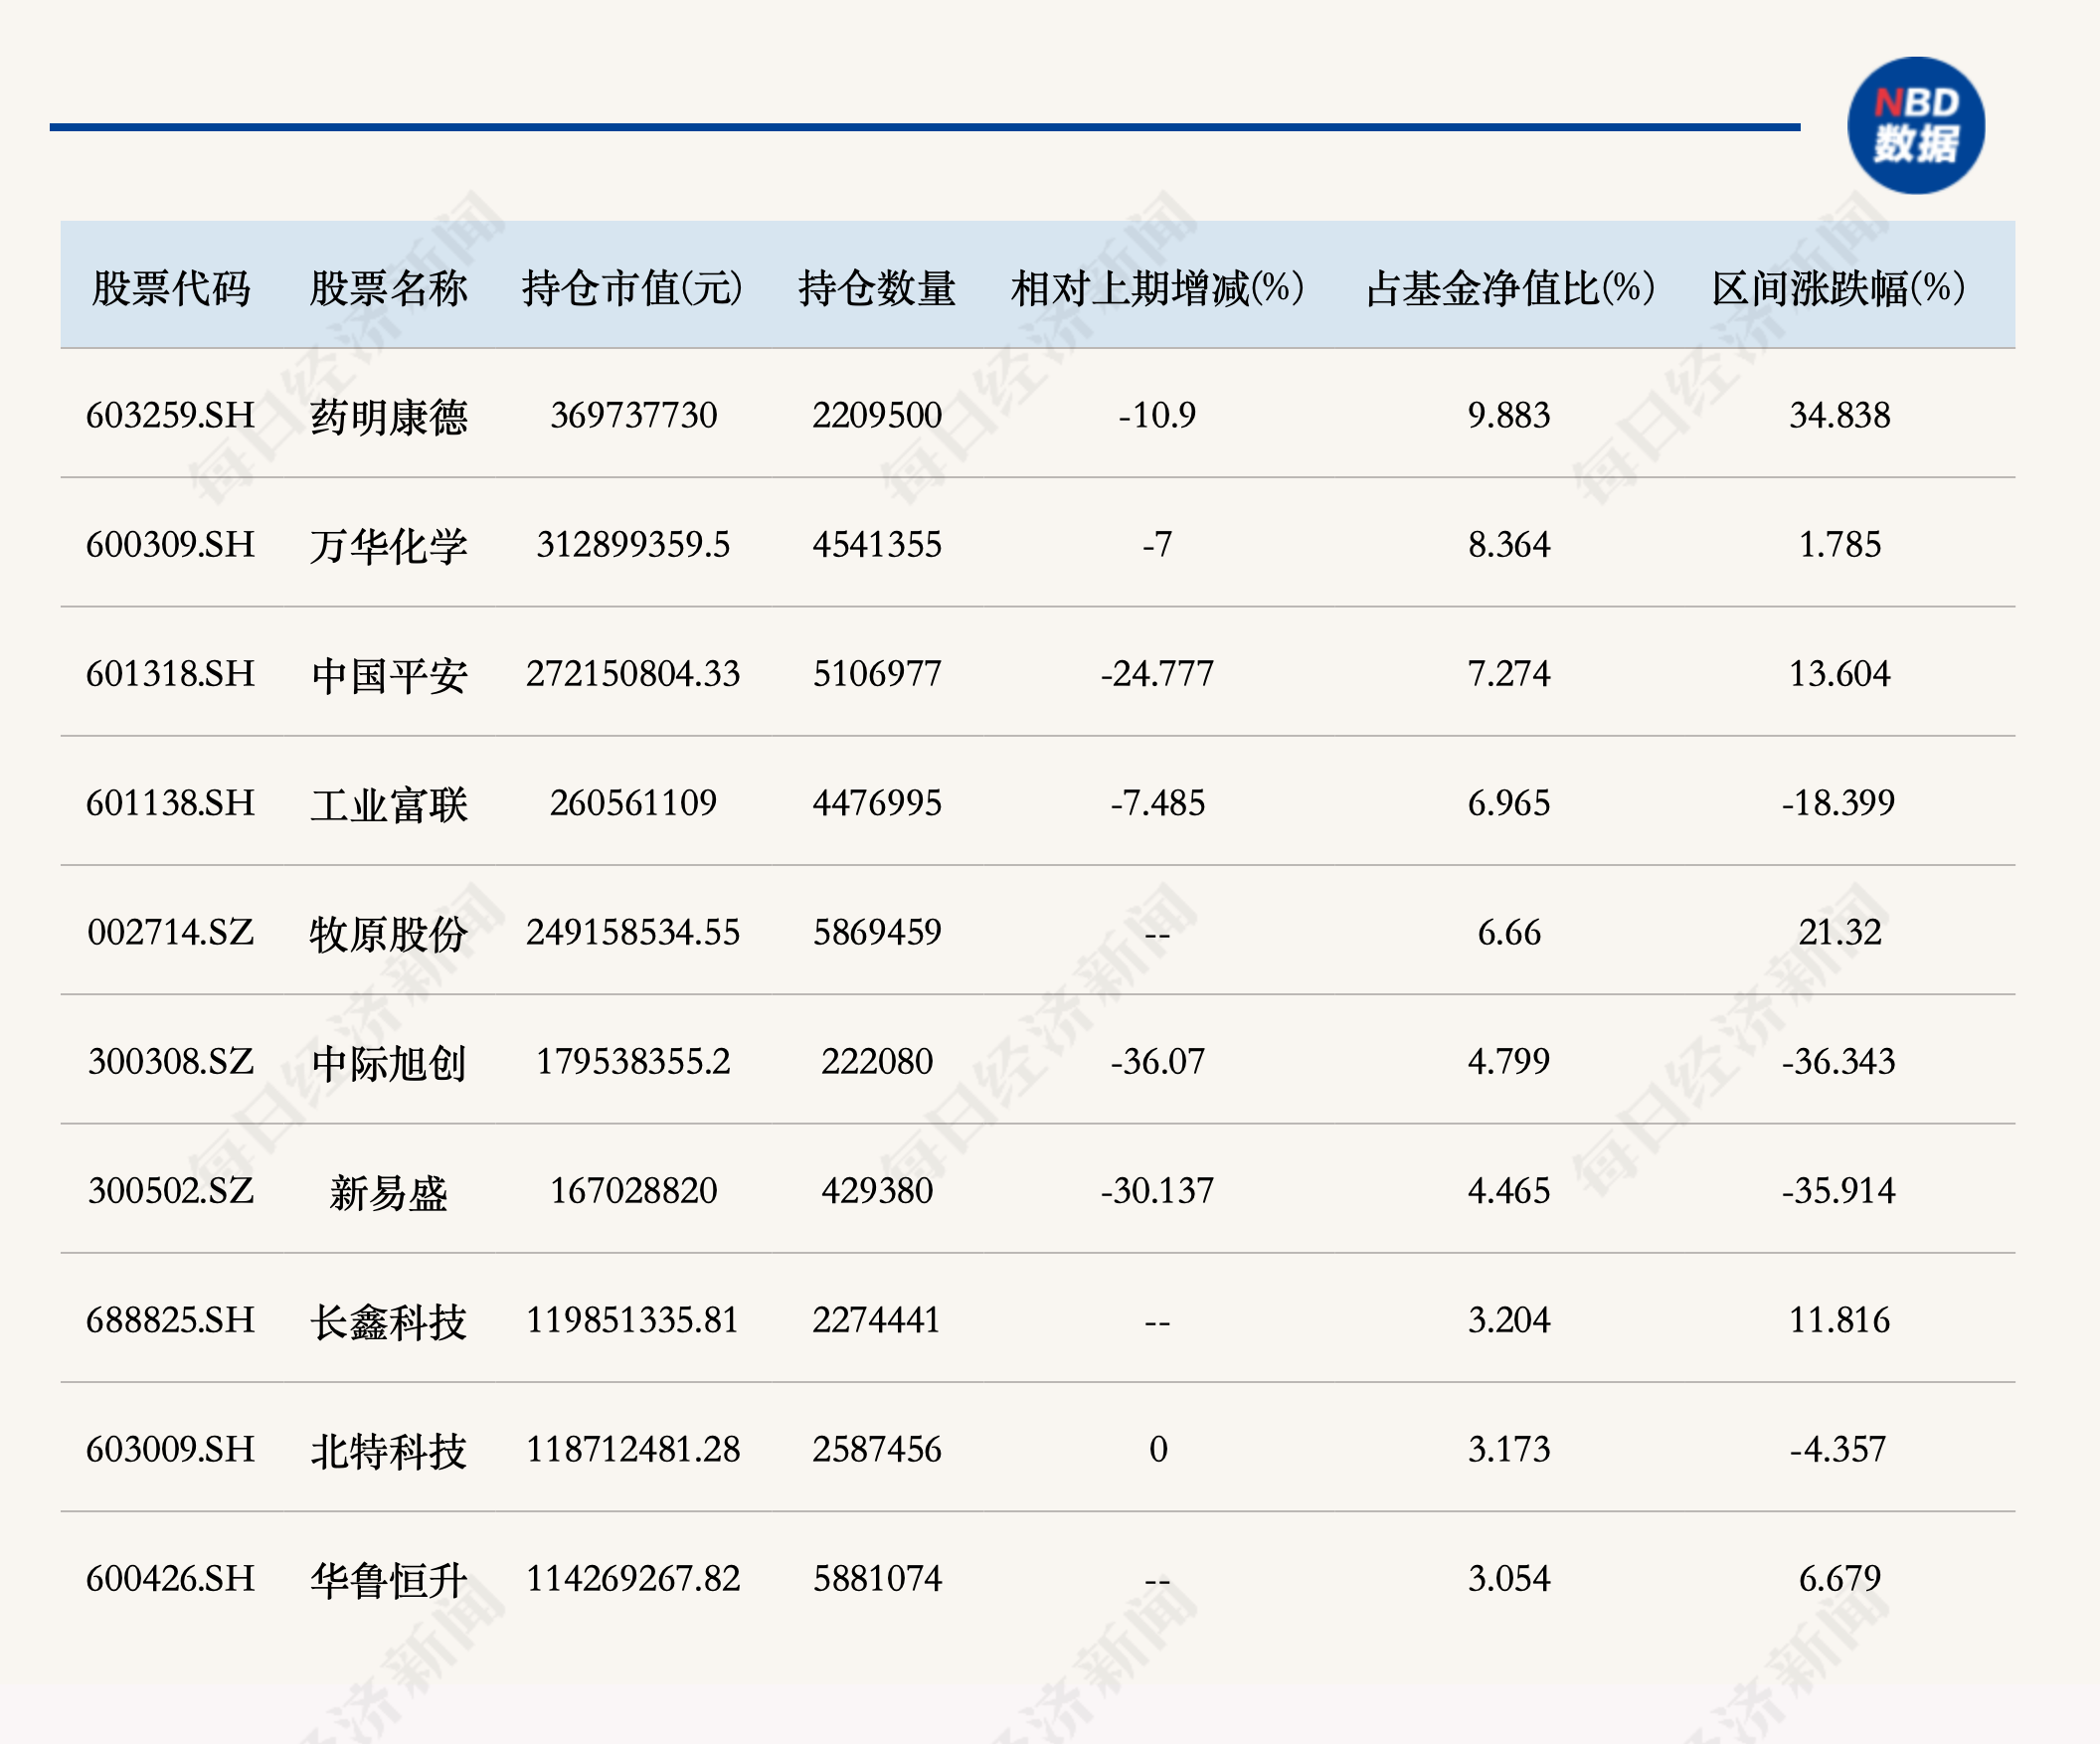The width and height of the screenshot is (2100, 1744).
Task: Click the NBD 数据 logo badge
Action: pyautogui.click(x=1915, y=125)
